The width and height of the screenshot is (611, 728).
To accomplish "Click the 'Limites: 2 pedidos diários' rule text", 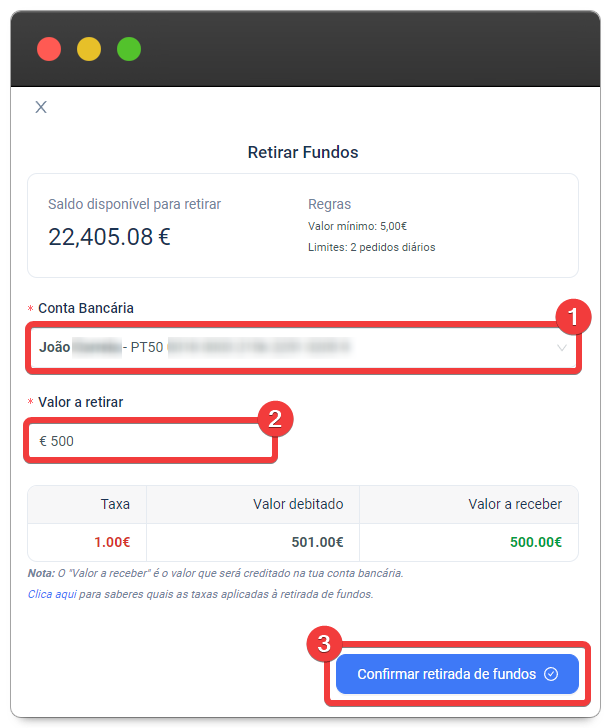I will [371, 247].
